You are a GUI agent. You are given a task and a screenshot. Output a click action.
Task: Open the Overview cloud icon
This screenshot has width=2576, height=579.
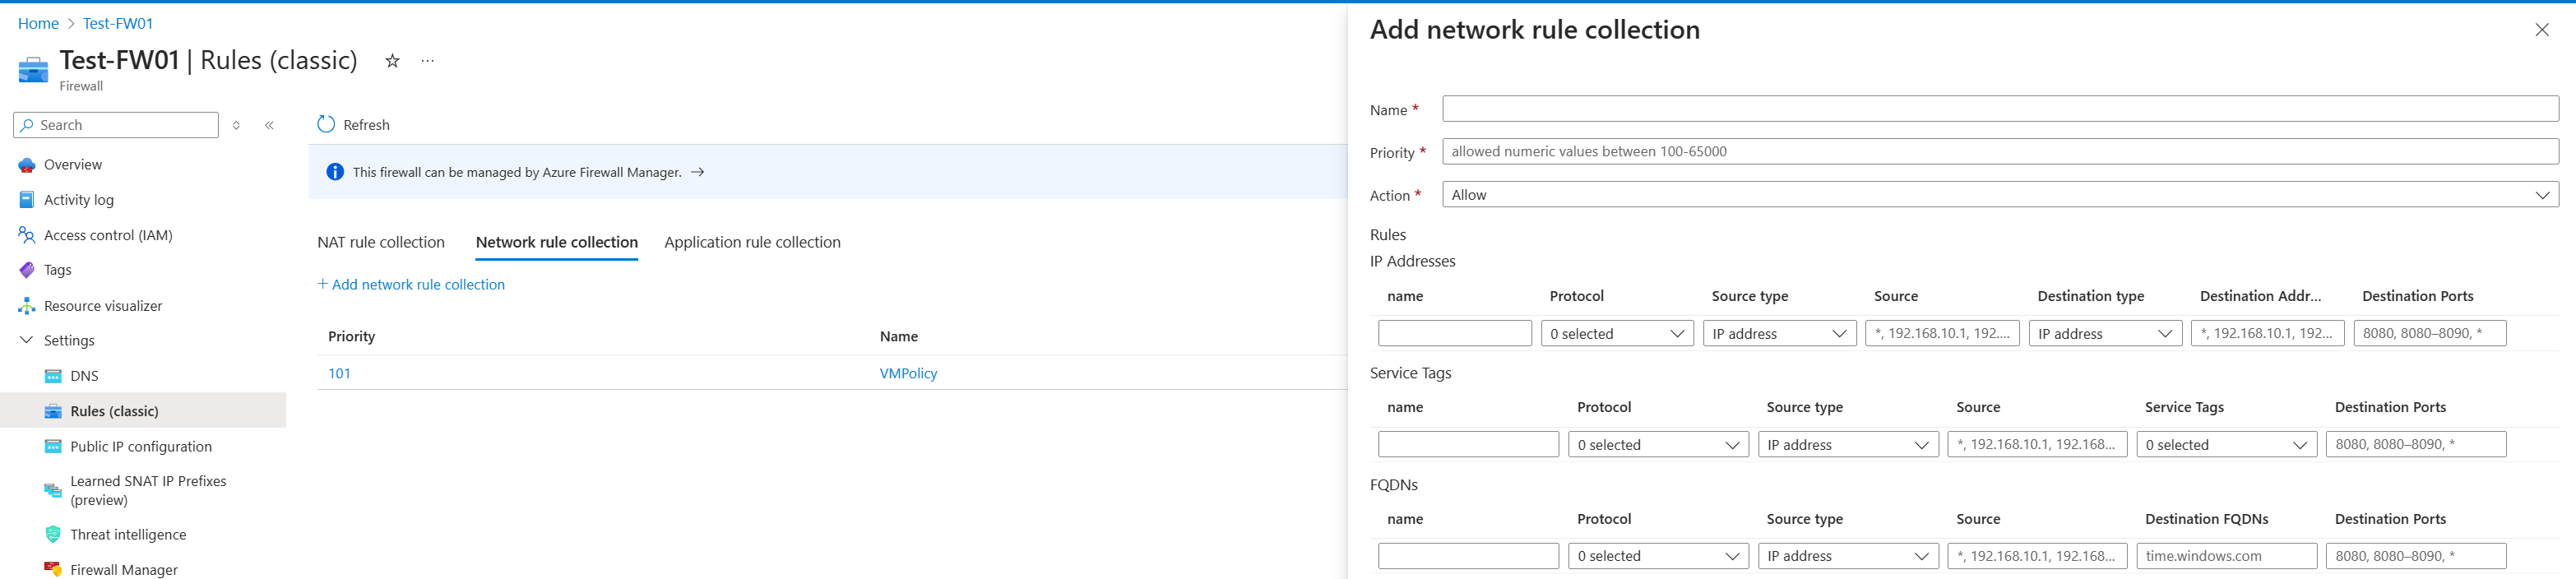(27, 165)
